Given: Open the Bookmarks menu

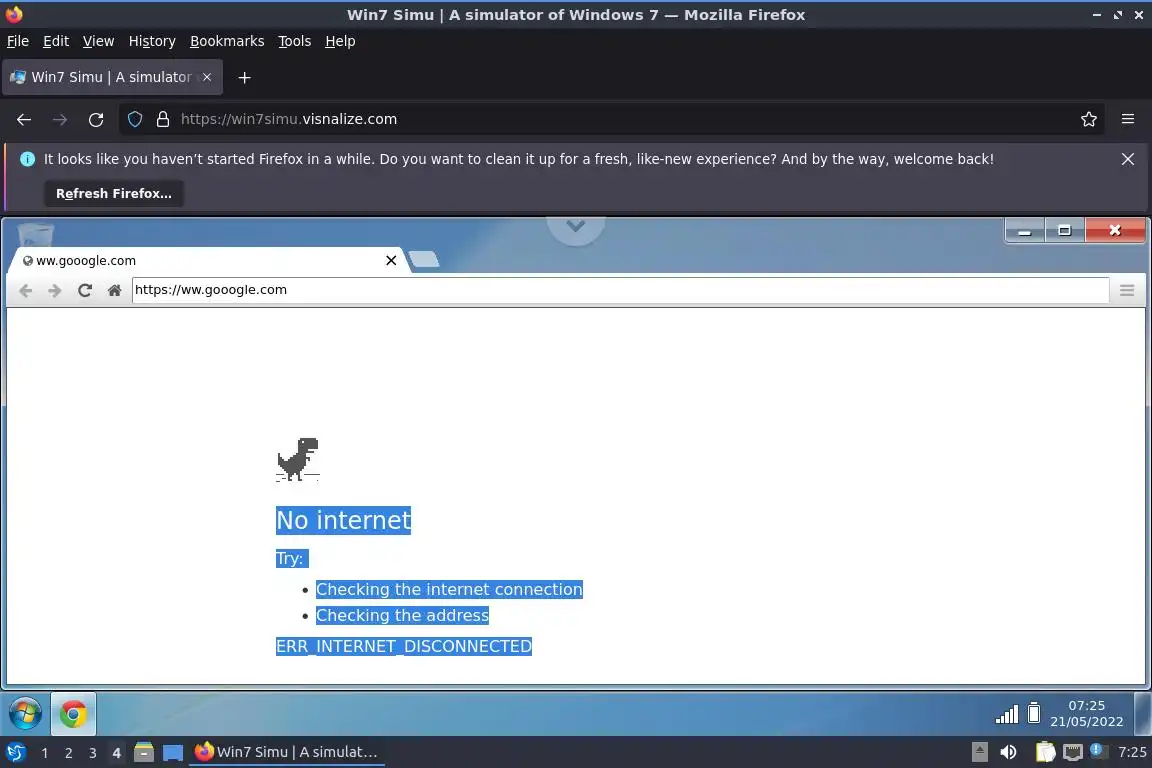Looking at the screenshot, I should tap(227, 41).
